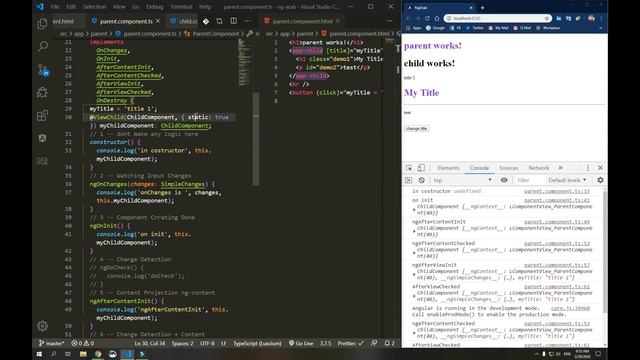Close the parent.component.html tab
Screen dimensions: 640x360
coord(338,21)
